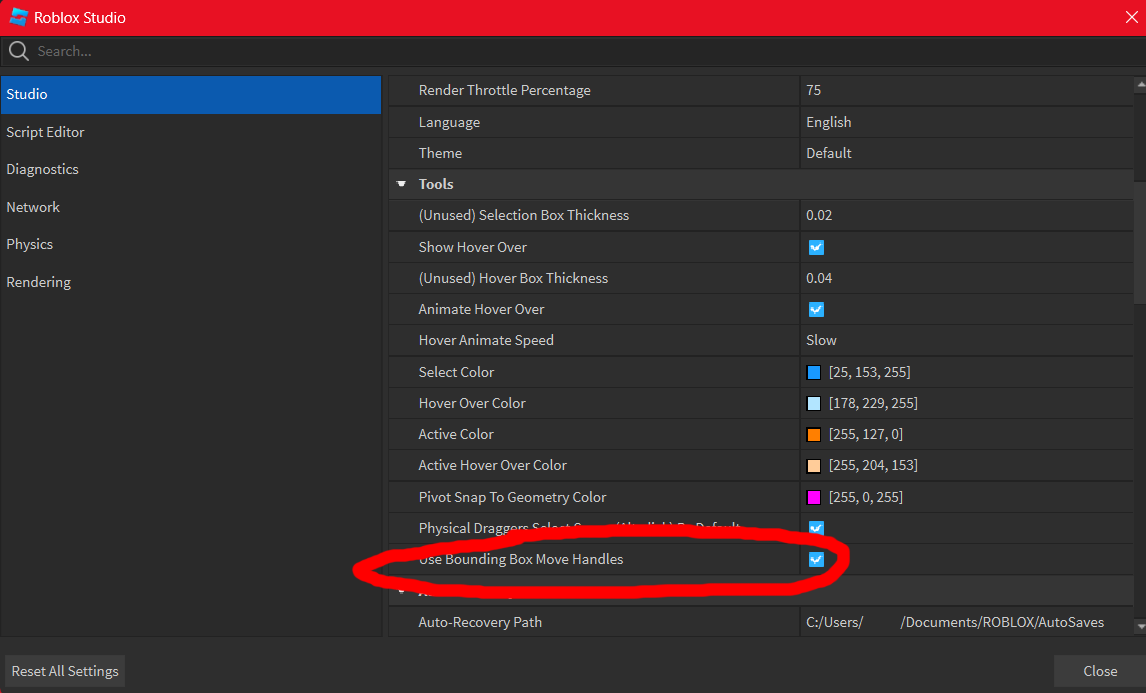This screenshot has width=1146, height=693.
Task: Click the Hover Over Color swatch
Action: tap(814, 404)
